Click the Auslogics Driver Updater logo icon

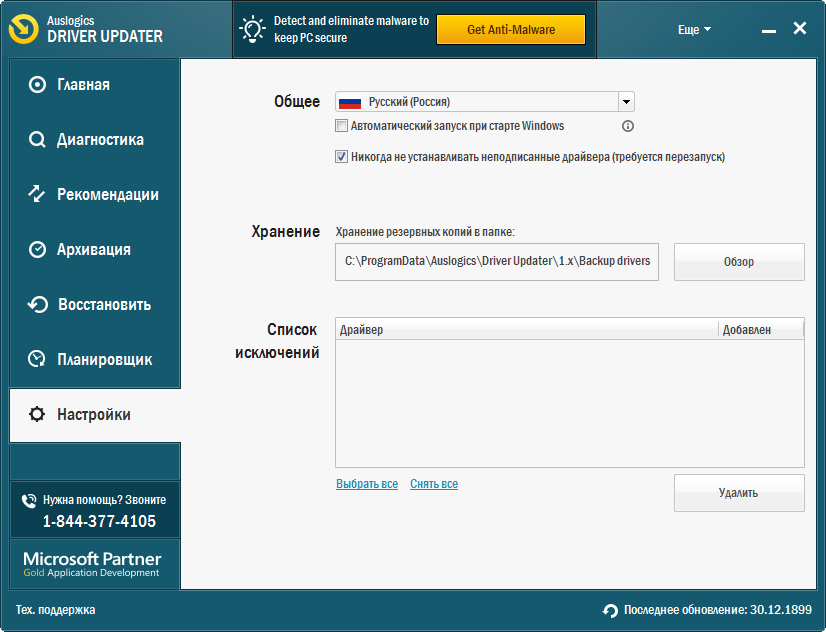coord(24,29)
